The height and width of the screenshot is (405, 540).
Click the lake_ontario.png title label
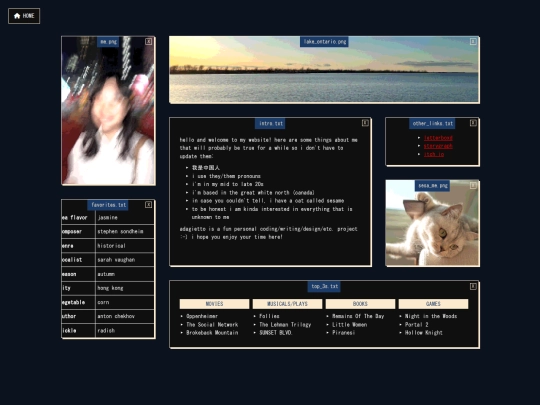324,42
